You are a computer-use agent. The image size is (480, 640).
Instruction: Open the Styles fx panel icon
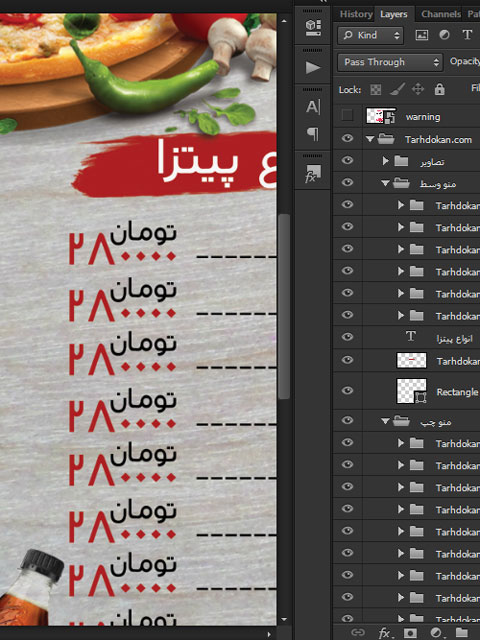coord(313,173)
